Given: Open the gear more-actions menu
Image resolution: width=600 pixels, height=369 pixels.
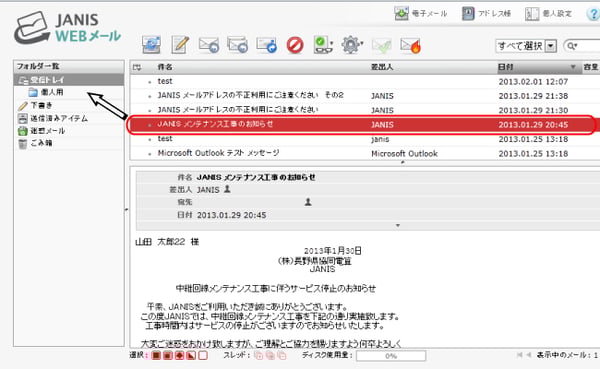Looking at the screenshot, I should tap(352, 45).
